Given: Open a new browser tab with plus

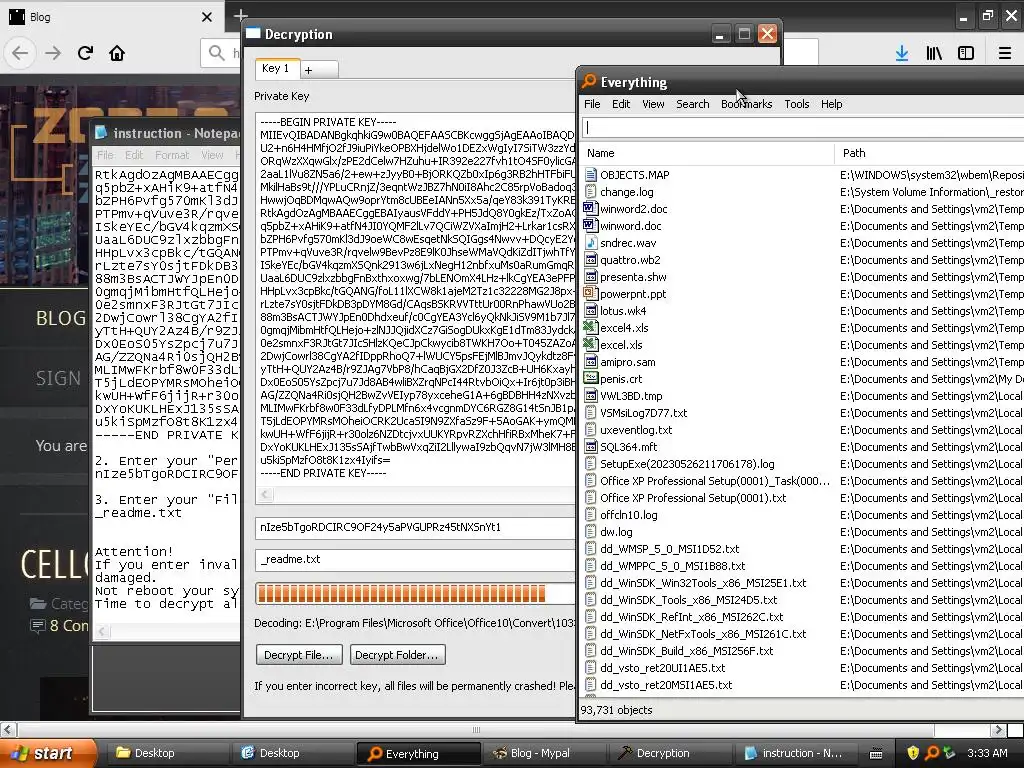Looking at the screenshot, I should (240, 16).
